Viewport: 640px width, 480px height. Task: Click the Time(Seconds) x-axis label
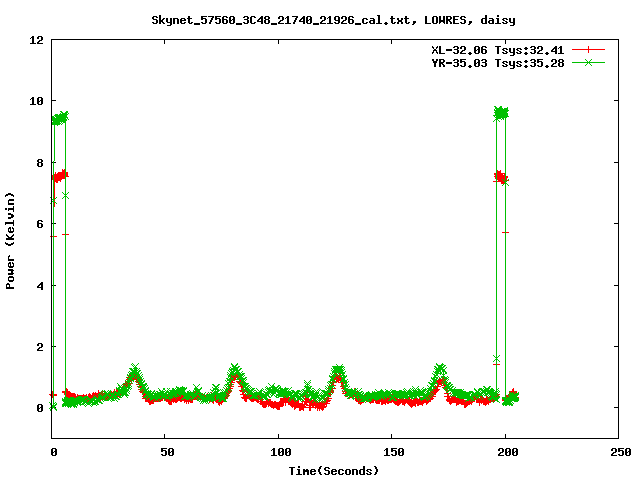334,470
